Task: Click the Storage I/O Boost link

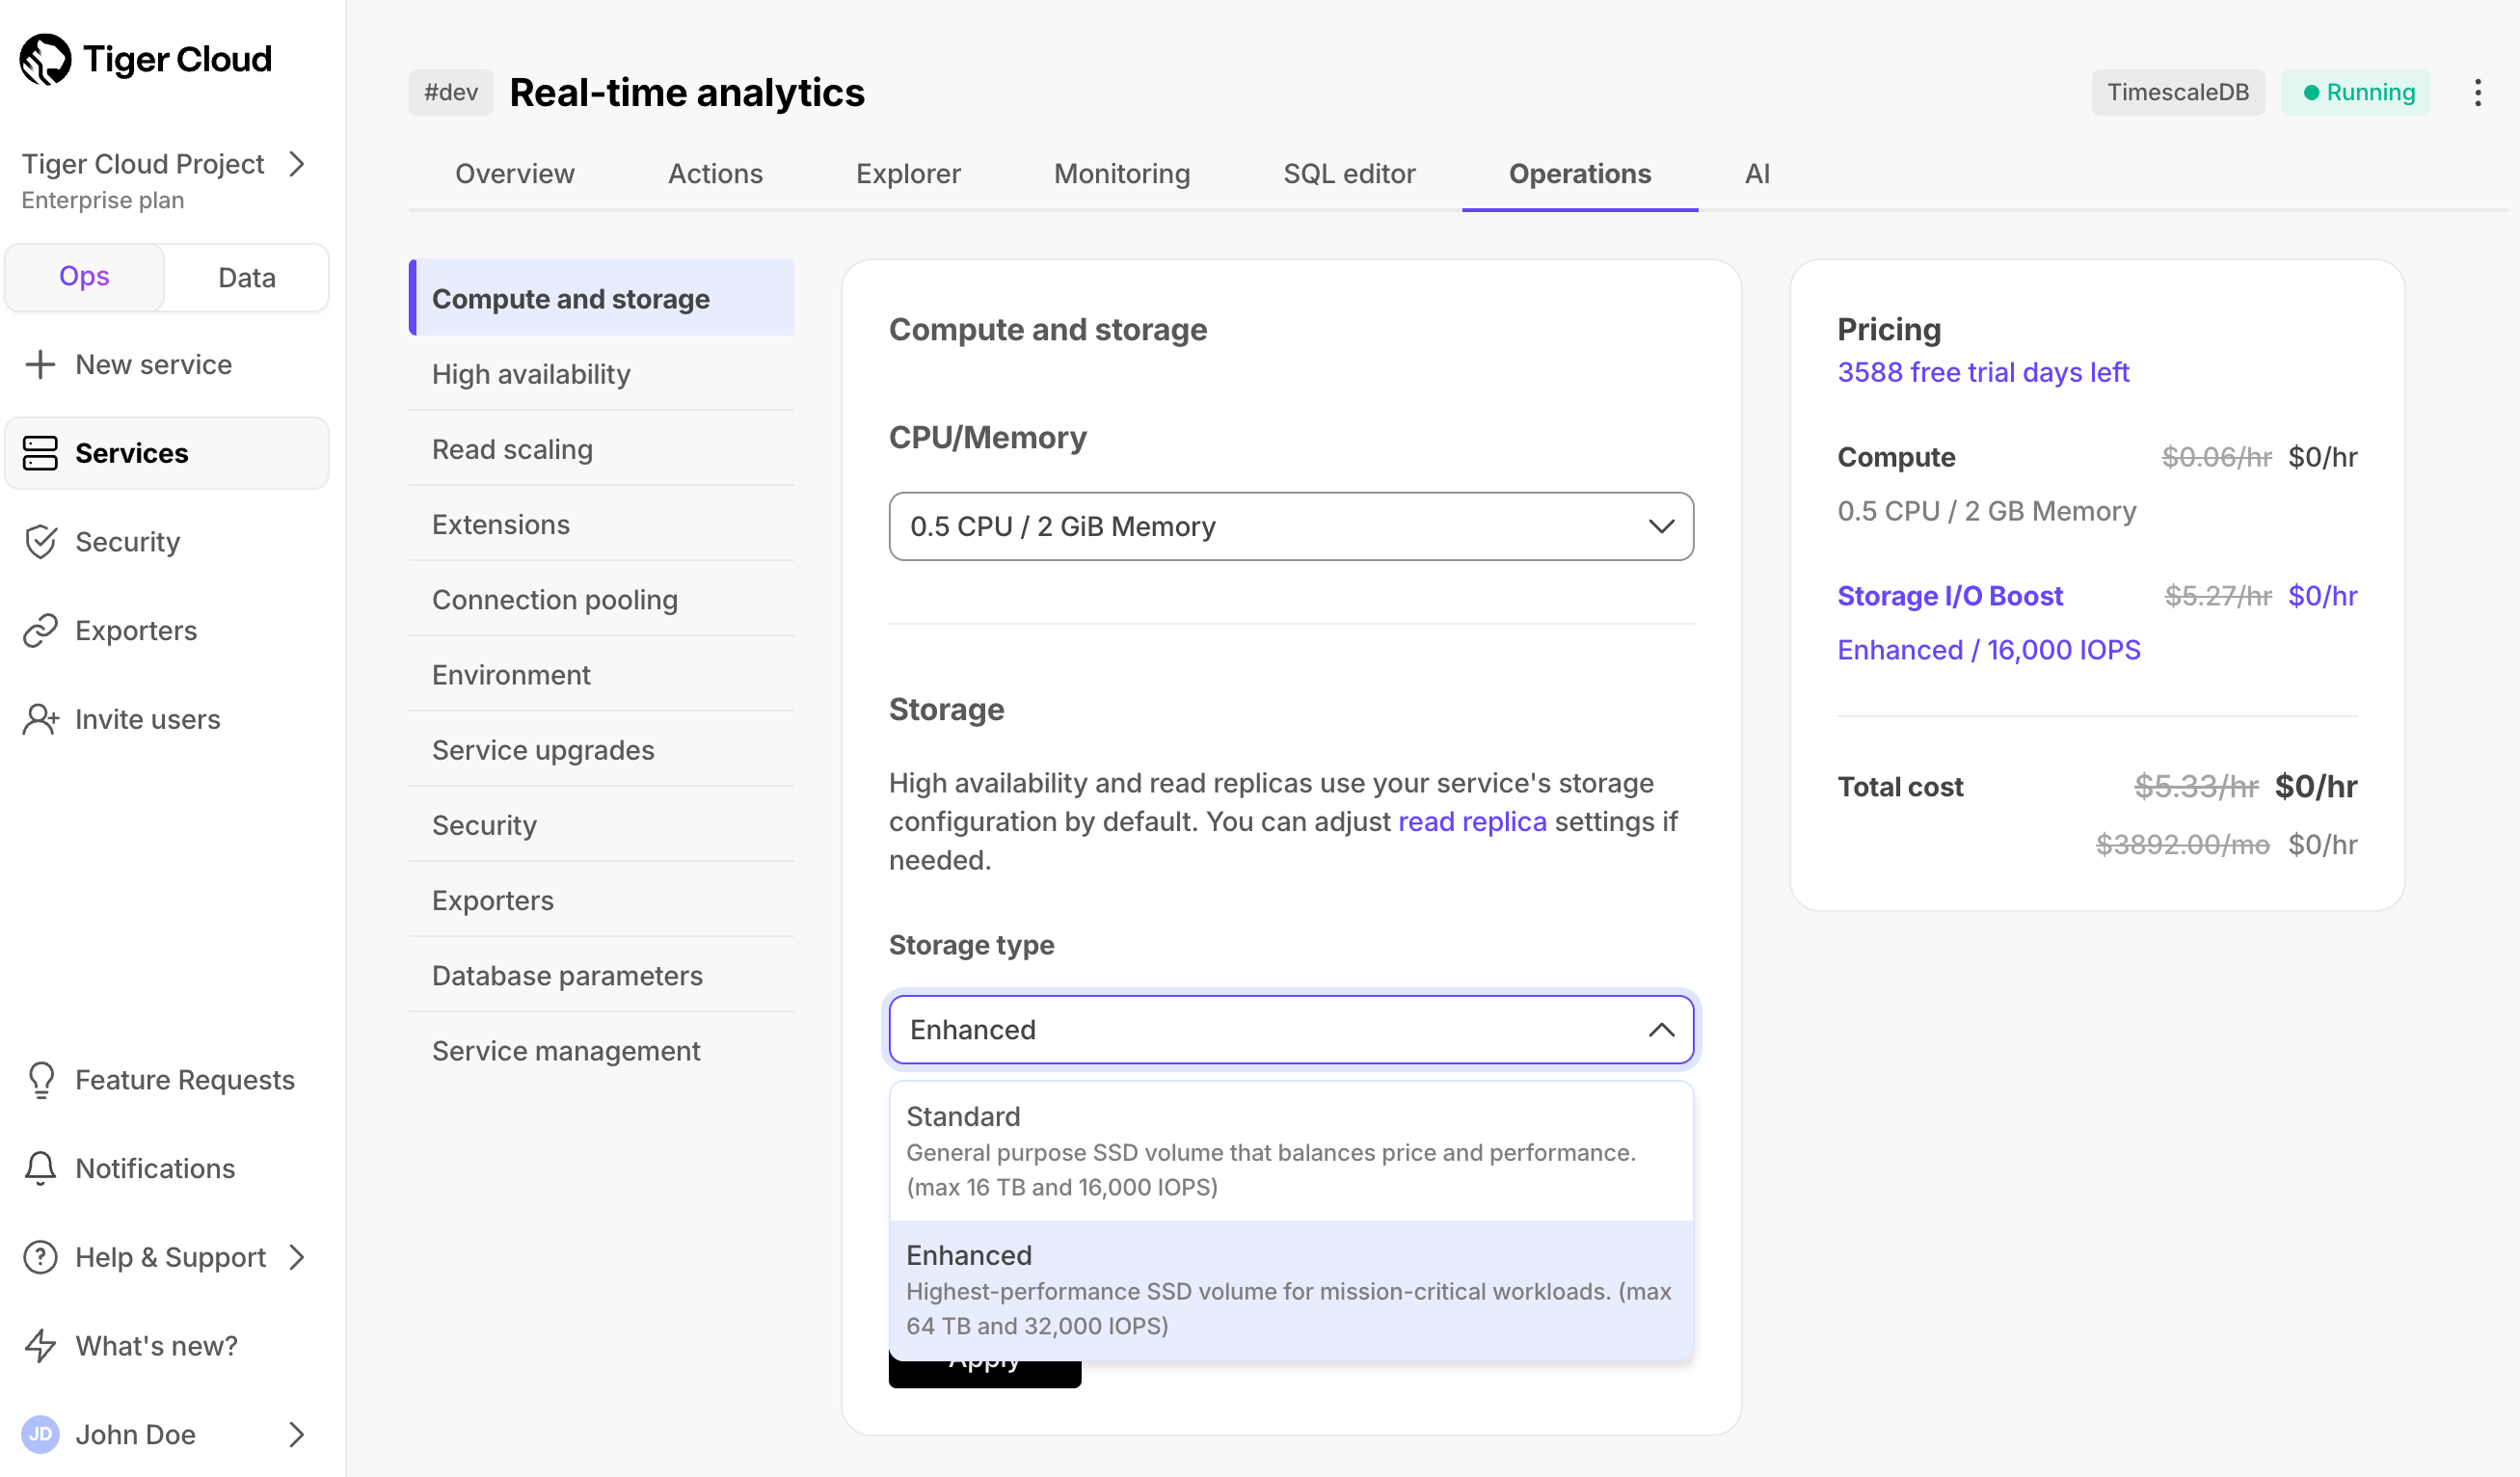Action: 1950,596
